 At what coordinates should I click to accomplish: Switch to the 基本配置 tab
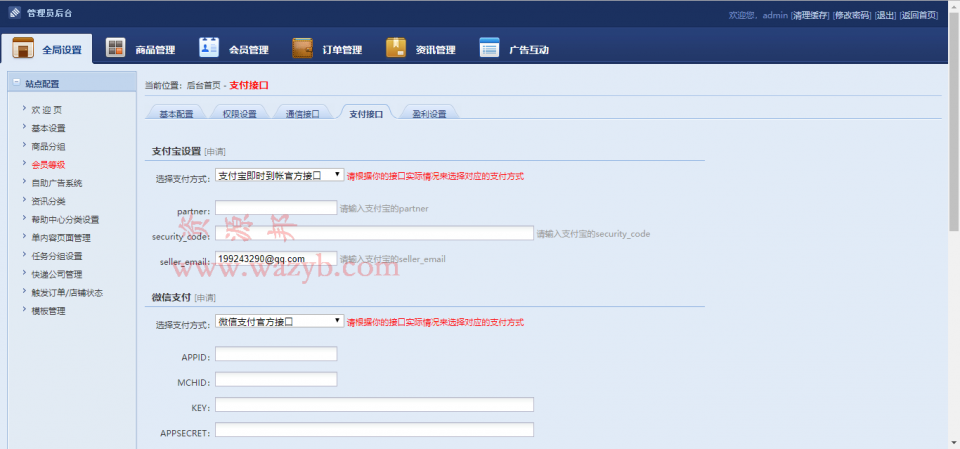(x=176, y=114)
